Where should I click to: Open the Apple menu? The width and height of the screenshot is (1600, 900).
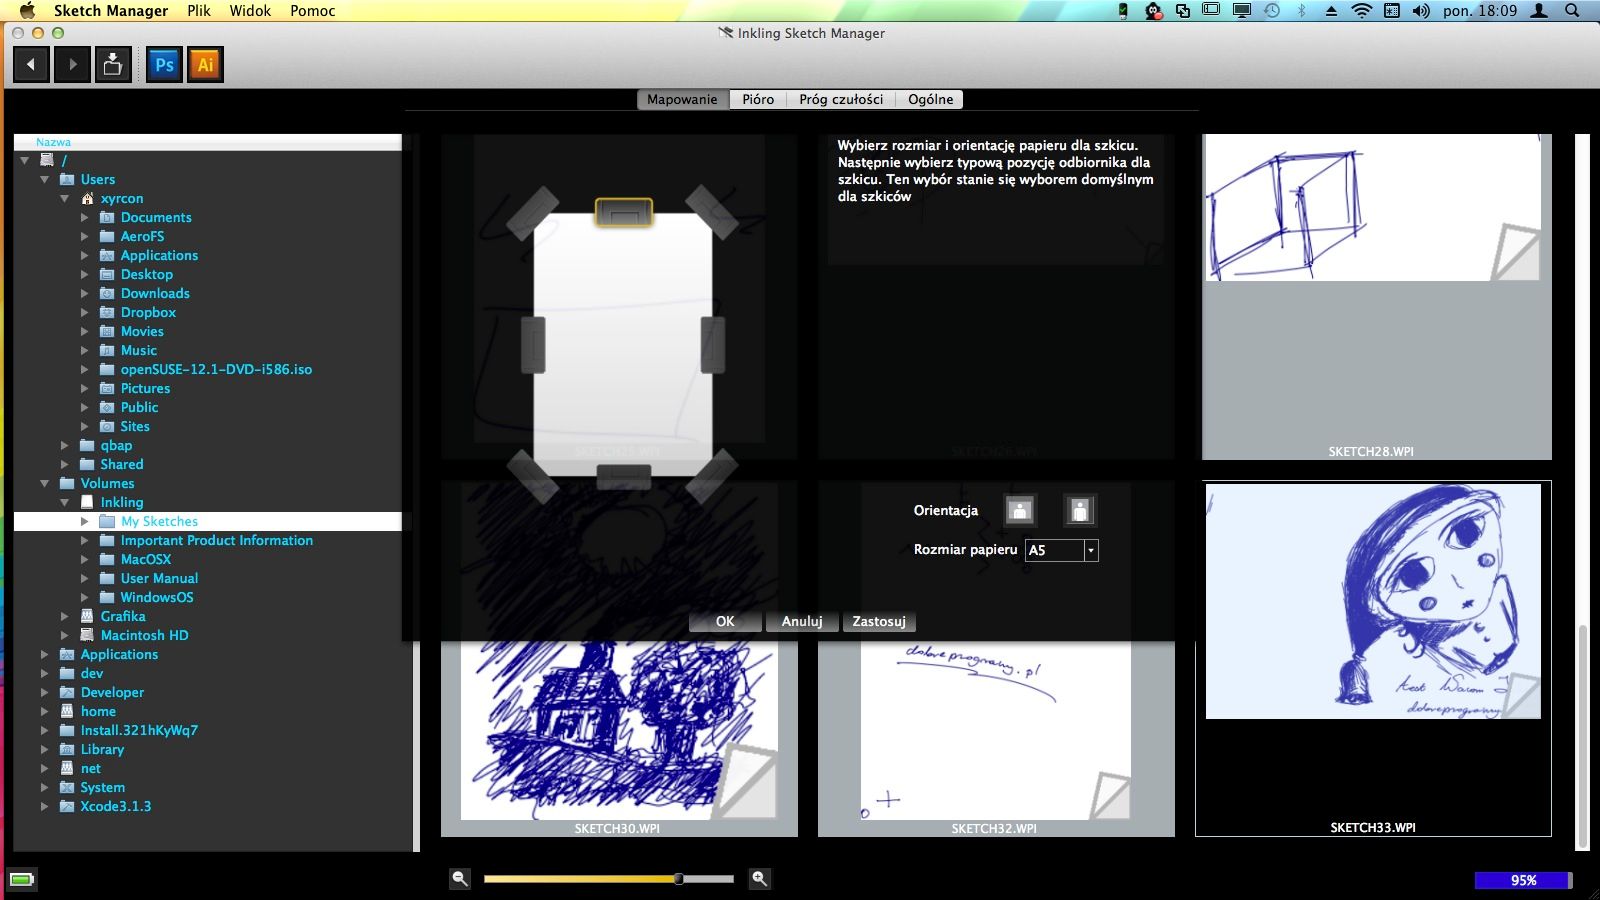click(28, 10)
